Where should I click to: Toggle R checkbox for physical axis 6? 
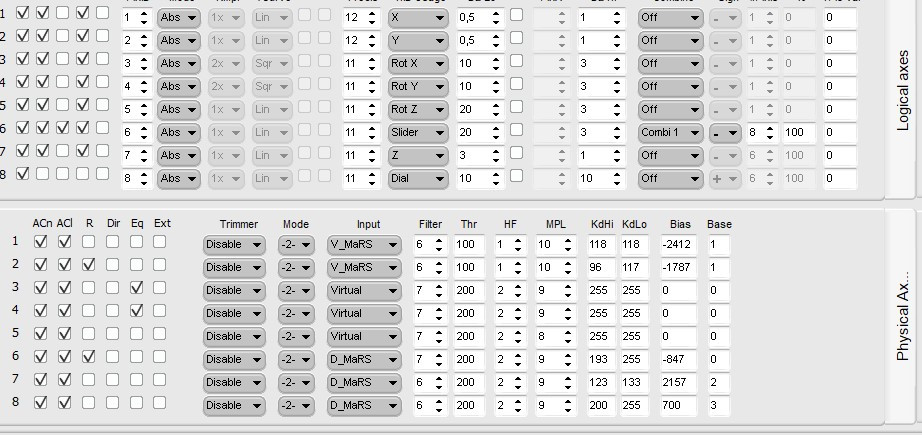coord(88,356)
